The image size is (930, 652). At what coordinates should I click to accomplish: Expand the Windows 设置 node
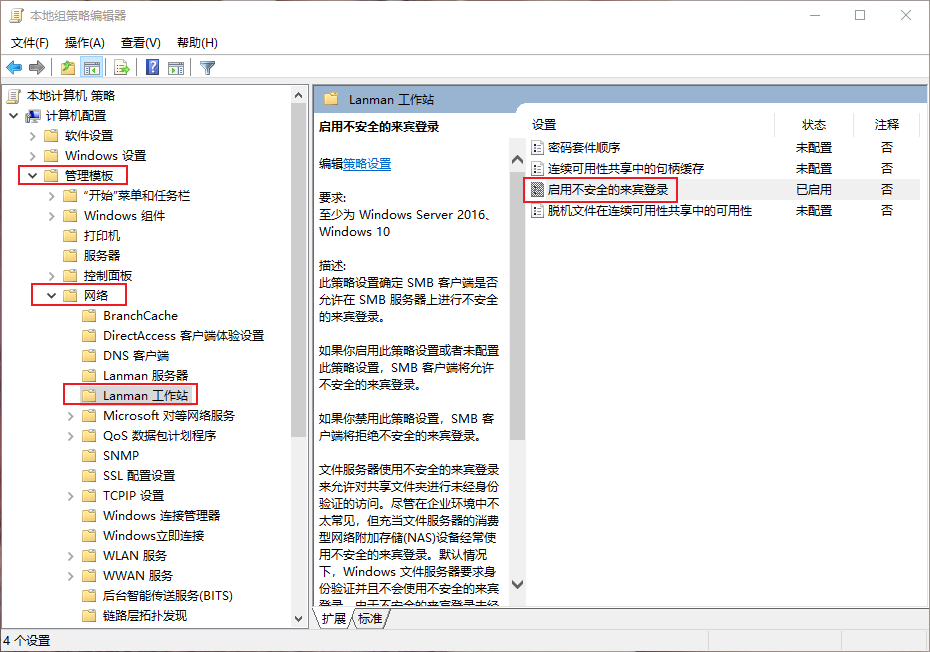pos(33,156)
